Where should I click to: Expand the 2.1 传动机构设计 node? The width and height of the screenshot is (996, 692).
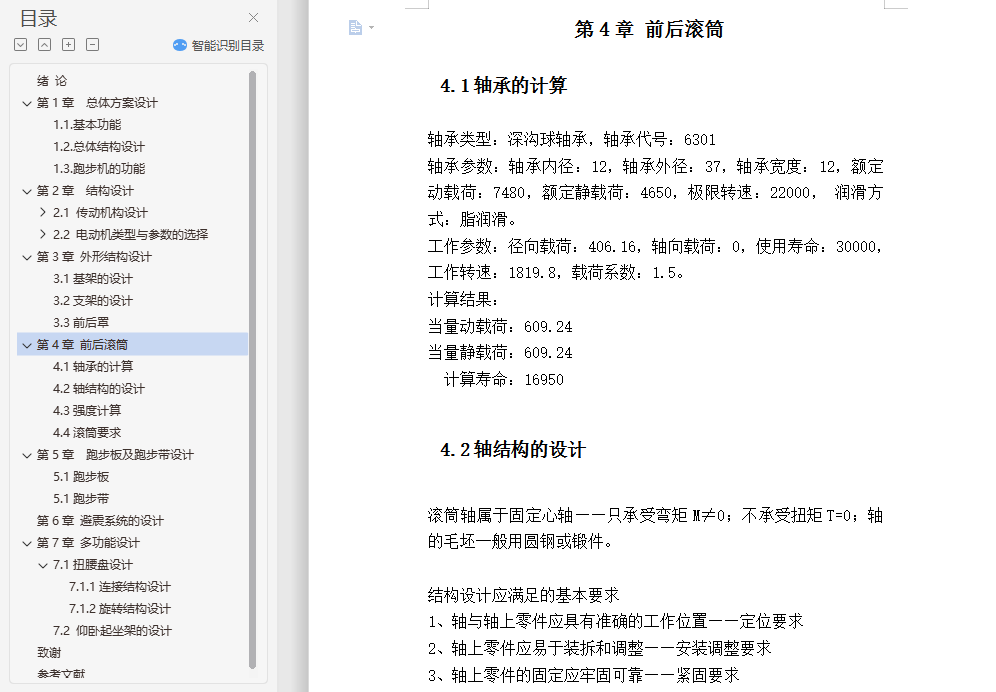point(43,212)
